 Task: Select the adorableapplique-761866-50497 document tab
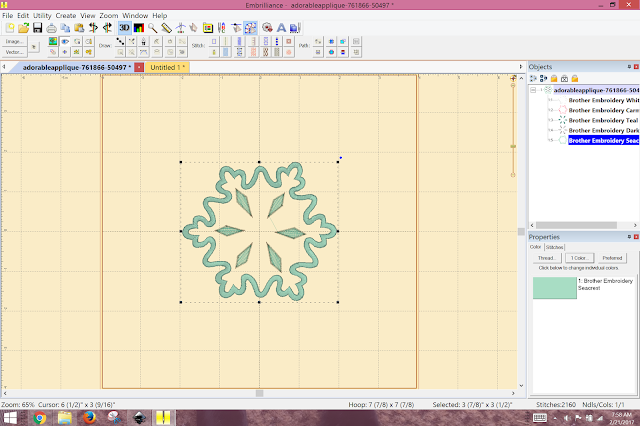tap(77, 67)
